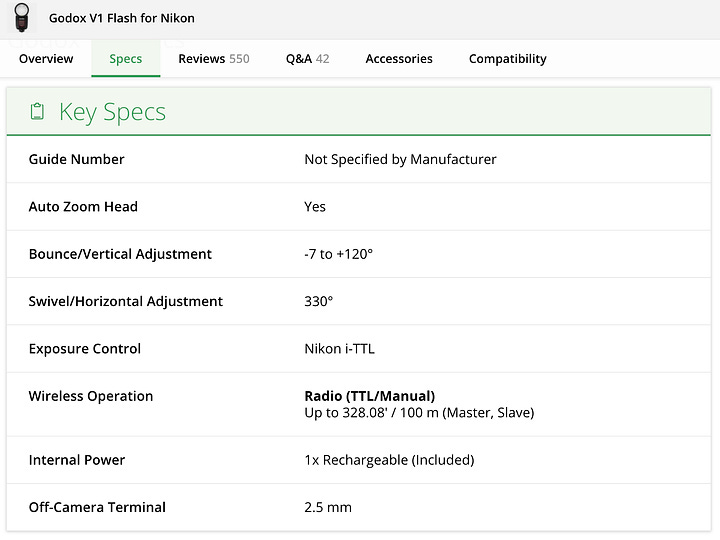Screen dimensions: 720x540
Task: Click the '330°' swivel value
Action: click(319, 301)
